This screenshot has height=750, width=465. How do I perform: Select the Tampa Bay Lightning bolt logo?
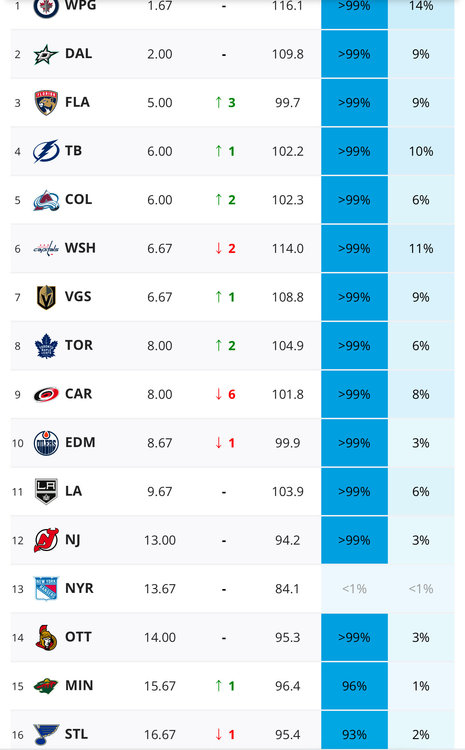[46, 151]
